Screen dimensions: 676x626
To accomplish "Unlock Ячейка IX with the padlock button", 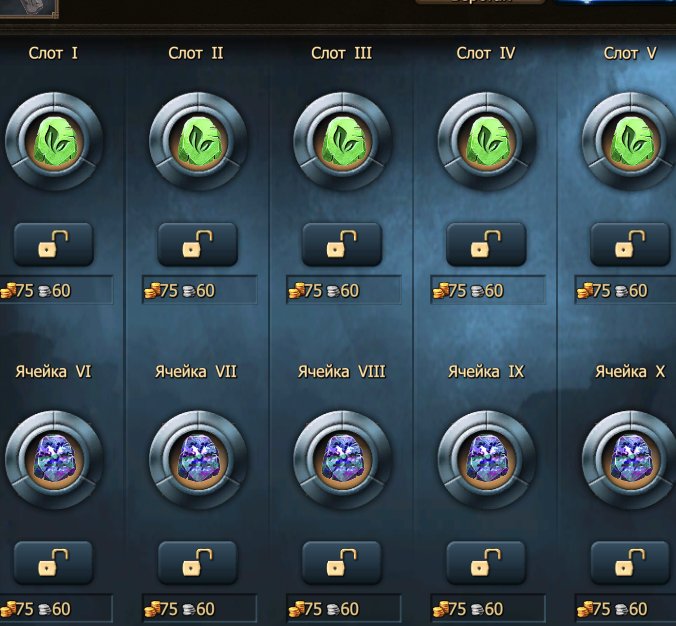I will coord(486,563).
